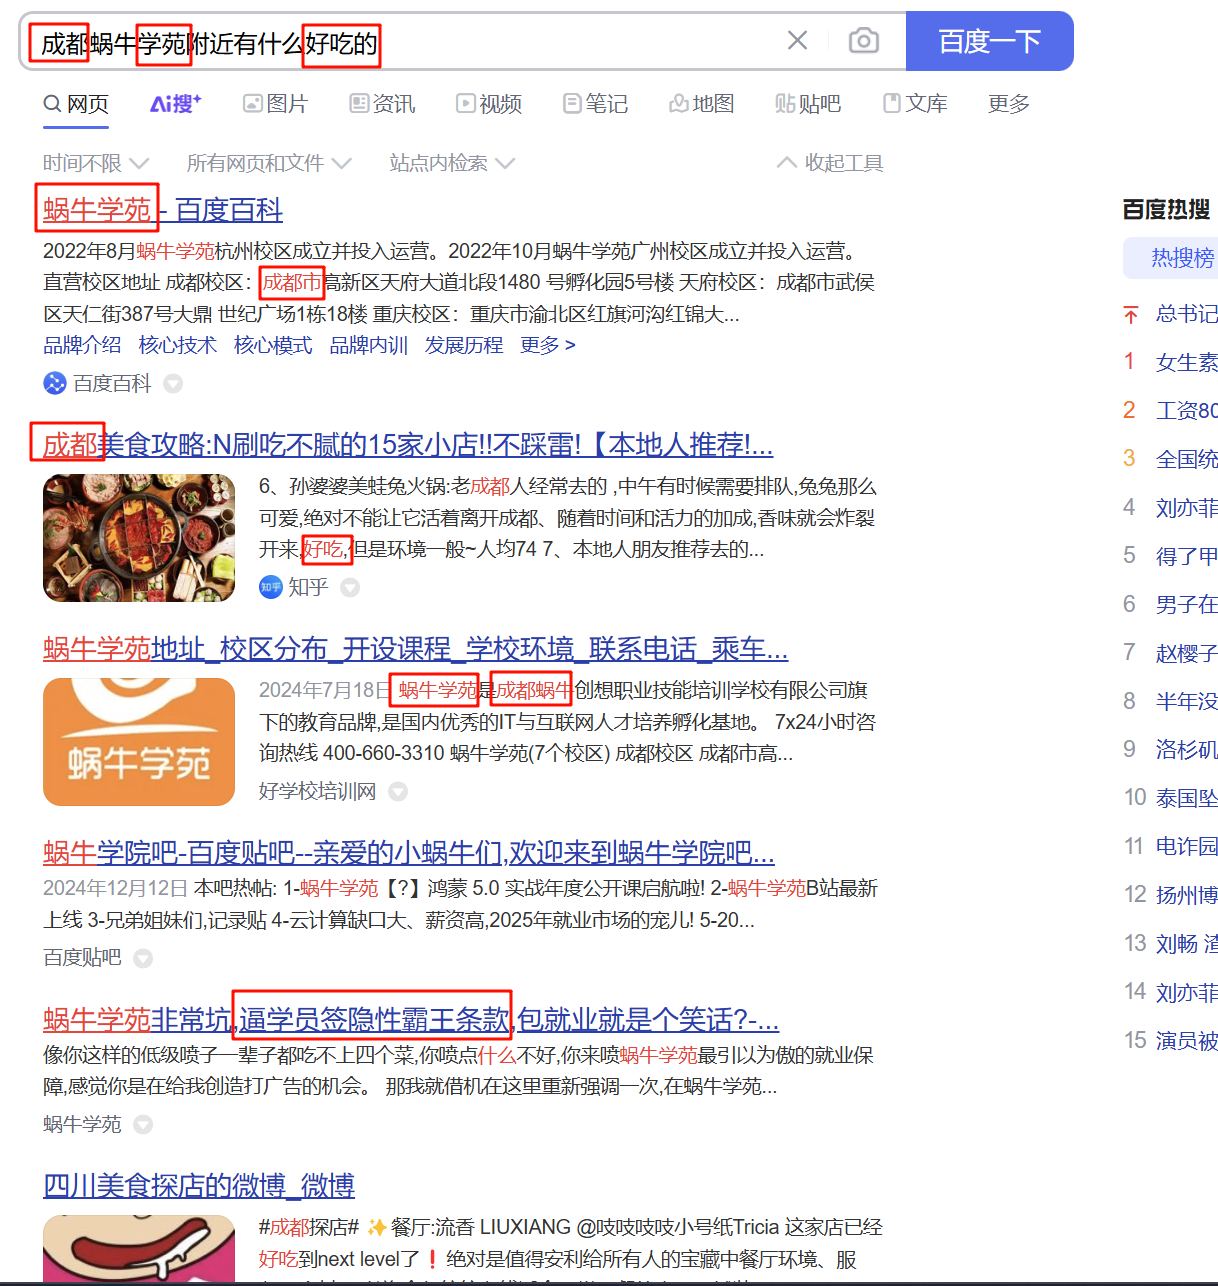Click the arrow icon beside 知乎 source

350,587
